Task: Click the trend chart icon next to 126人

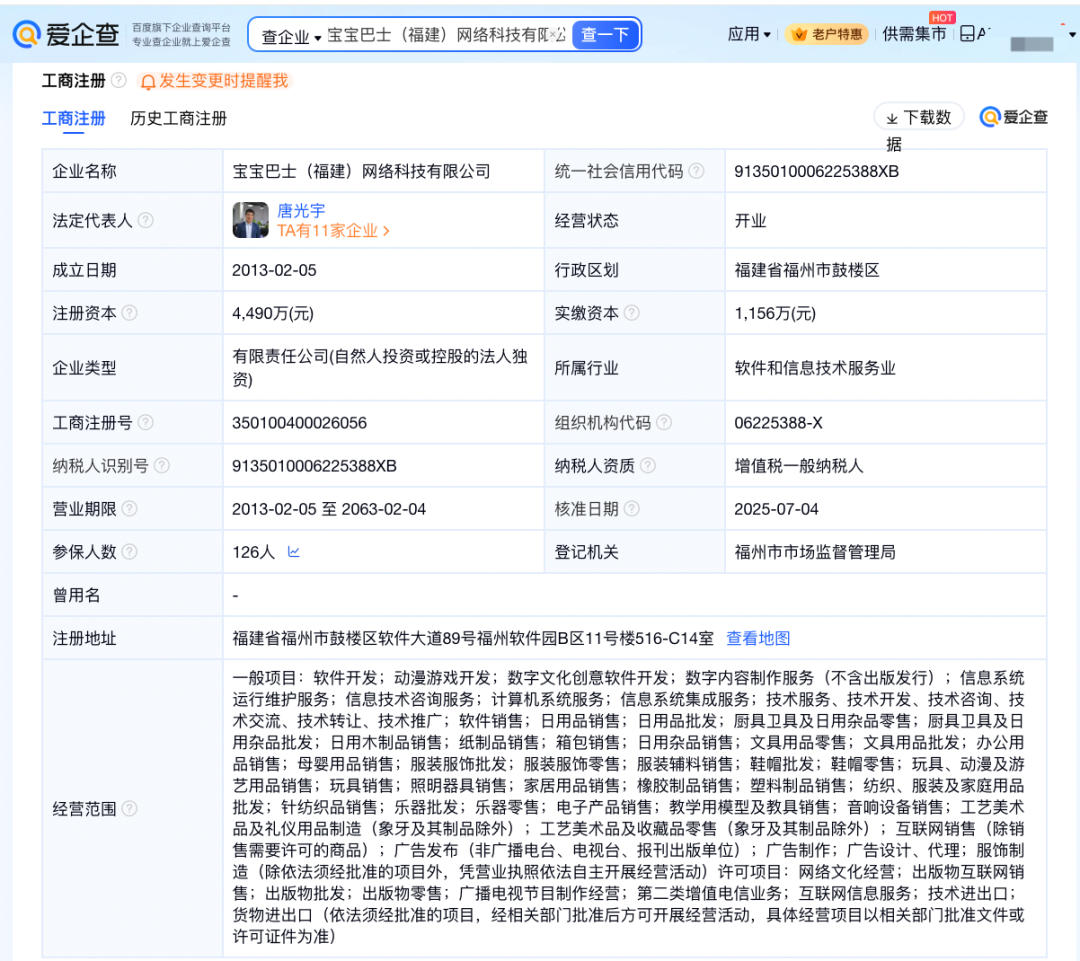Action: click(296, 551)
